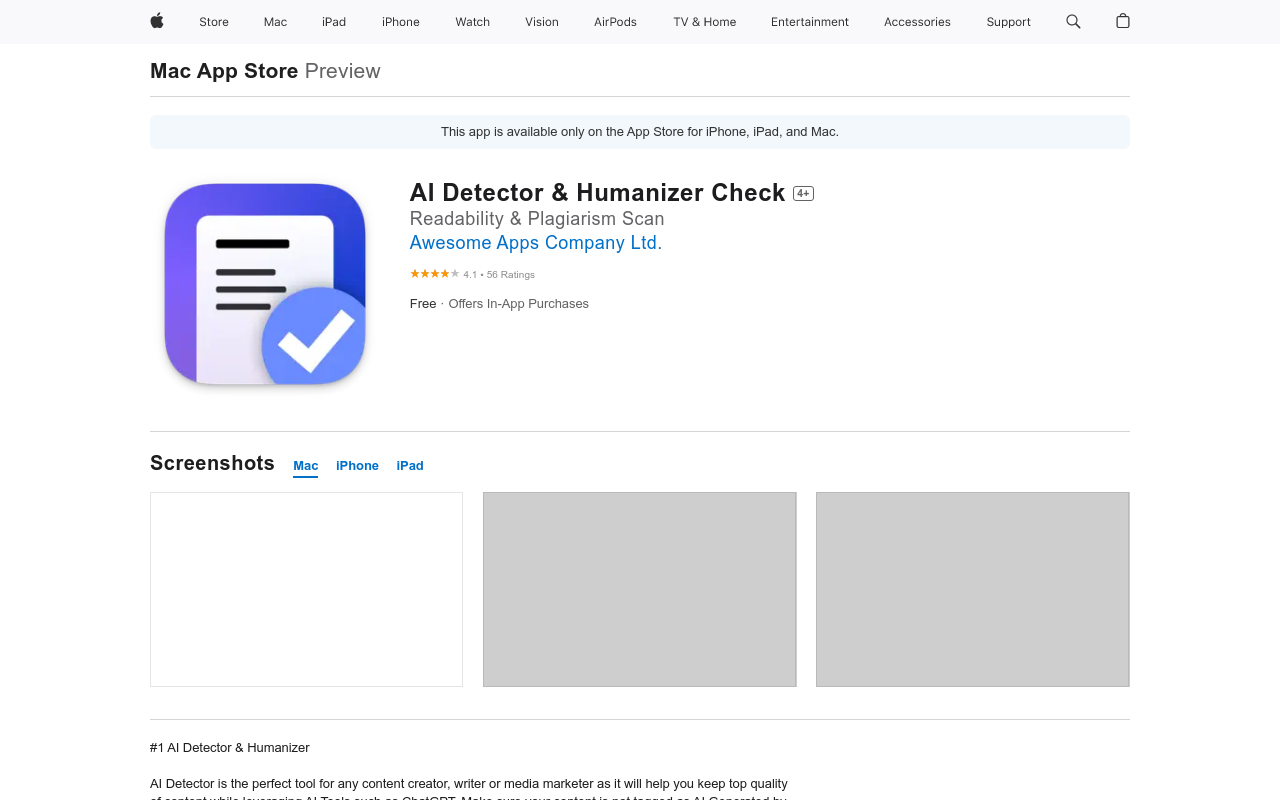
Task: Click the 'Preview' heading text
Action: tap(343, 71)
